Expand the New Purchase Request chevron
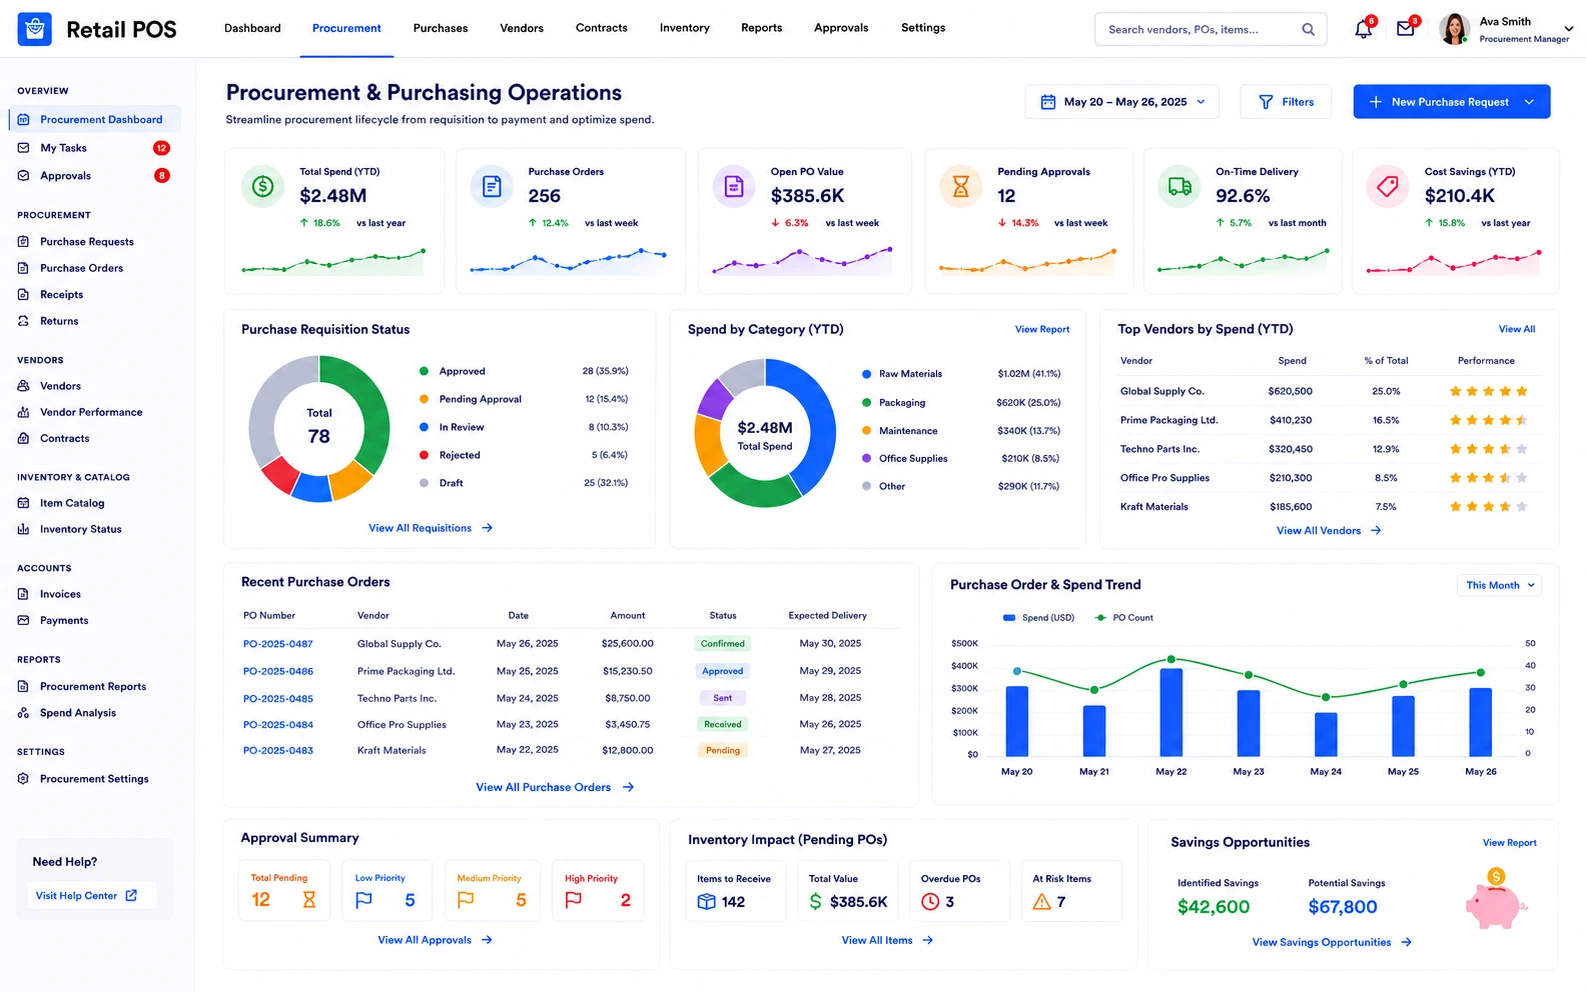The width and height of the screenshot is (1586, 992). (x=1529, y=102)
